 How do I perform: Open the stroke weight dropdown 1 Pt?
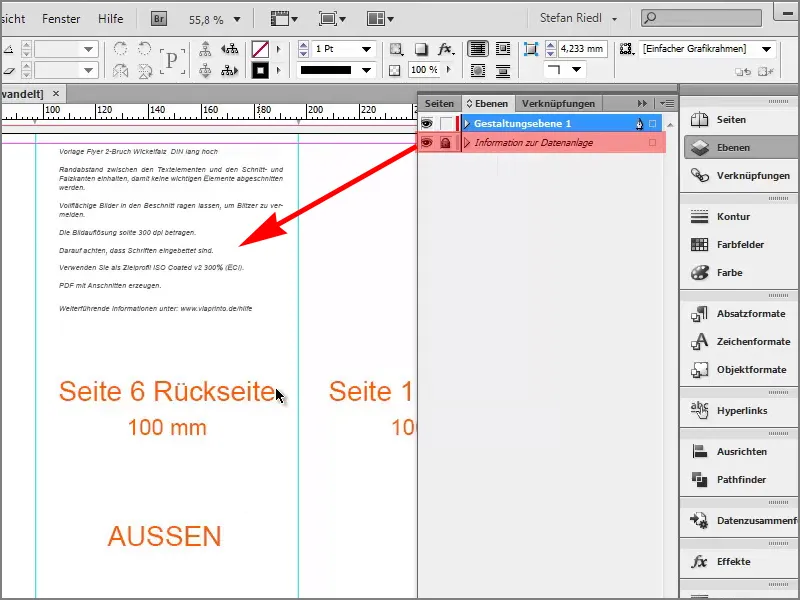(366, 49)
